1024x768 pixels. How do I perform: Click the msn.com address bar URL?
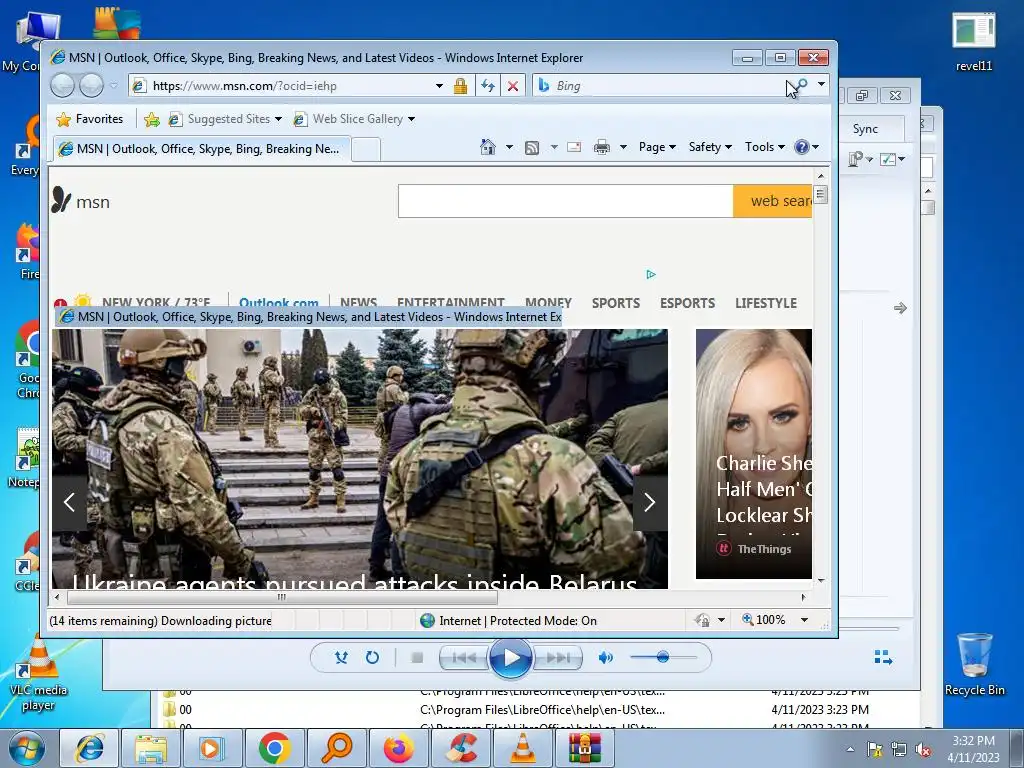(244, 86)
